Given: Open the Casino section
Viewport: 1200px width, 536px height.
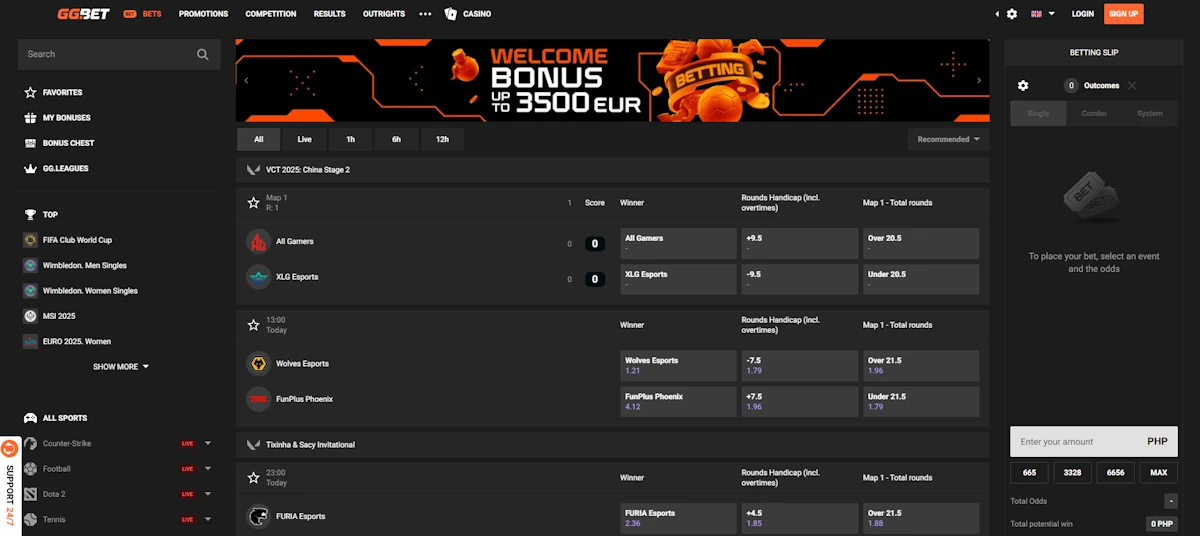Looking at the screenshot, I should 468,14.
